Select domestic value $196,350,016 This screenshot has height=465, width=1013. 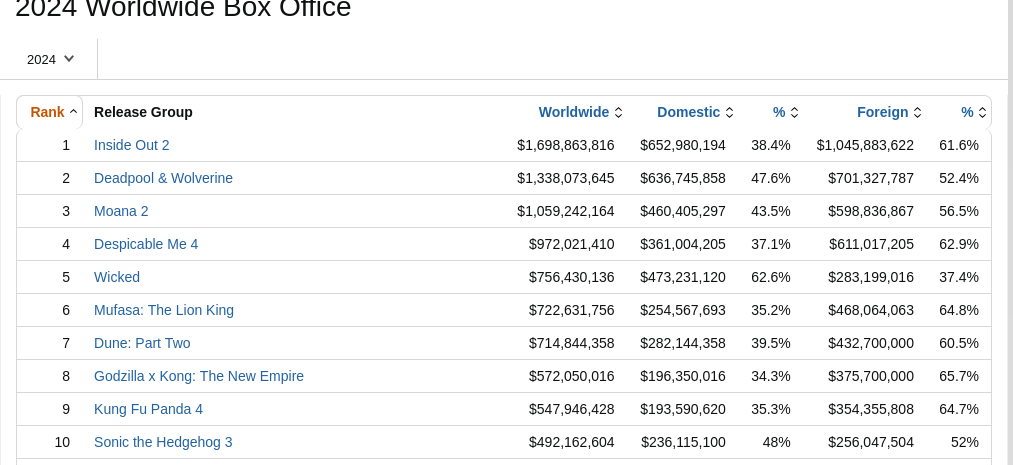point(683,376)
